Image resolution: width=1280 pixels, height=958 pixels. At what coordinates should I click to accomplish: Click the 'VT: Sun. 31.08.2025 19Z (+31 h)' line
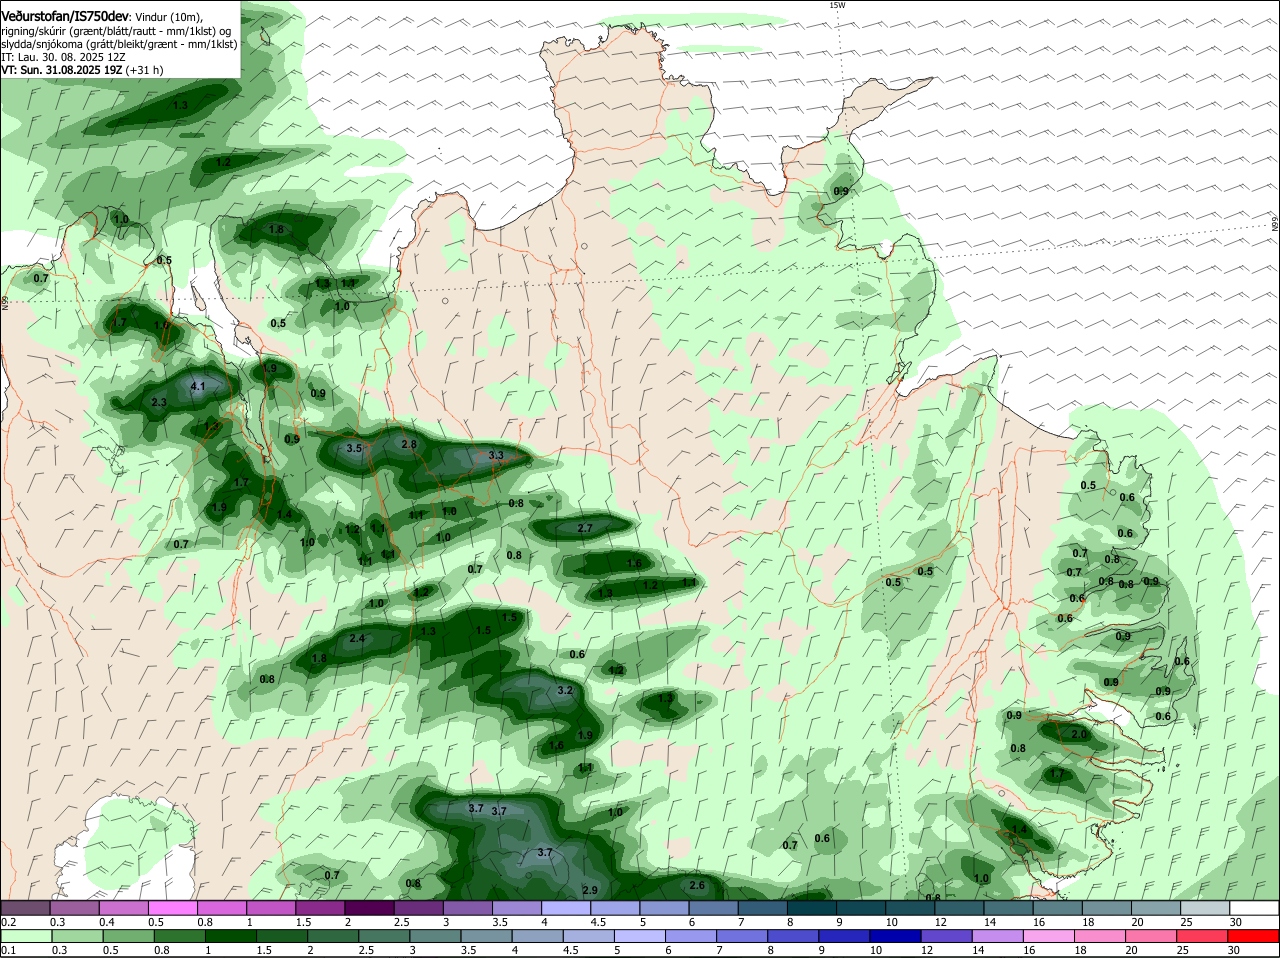coord(82,70)
